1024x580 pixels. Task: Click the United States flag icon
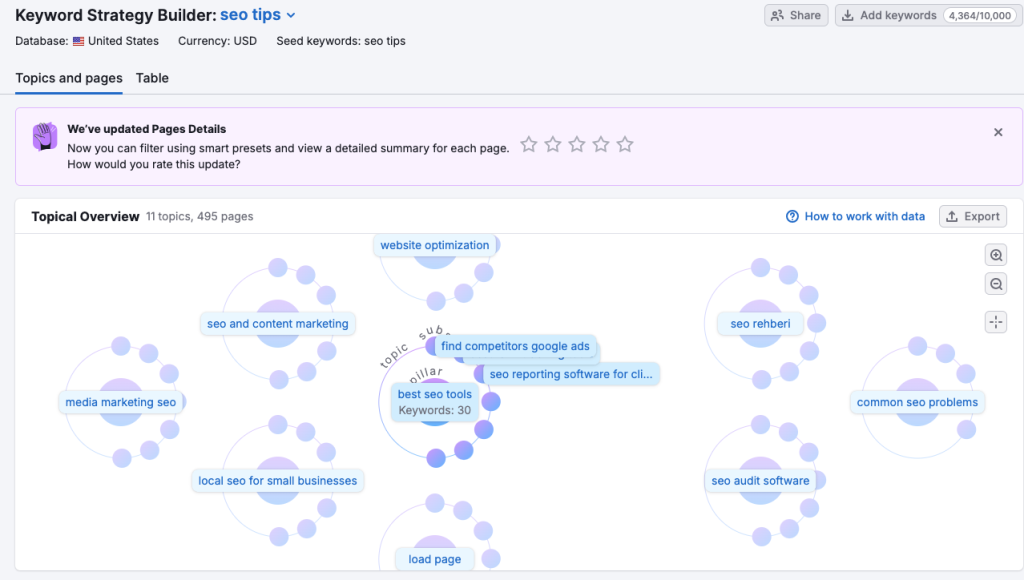pos(78,41)
